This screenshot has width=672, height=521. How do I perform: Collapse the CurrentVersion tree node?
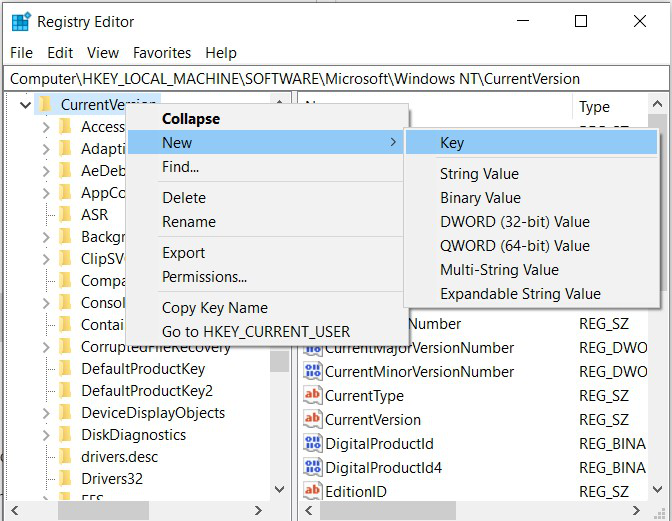tap(24, 104)
